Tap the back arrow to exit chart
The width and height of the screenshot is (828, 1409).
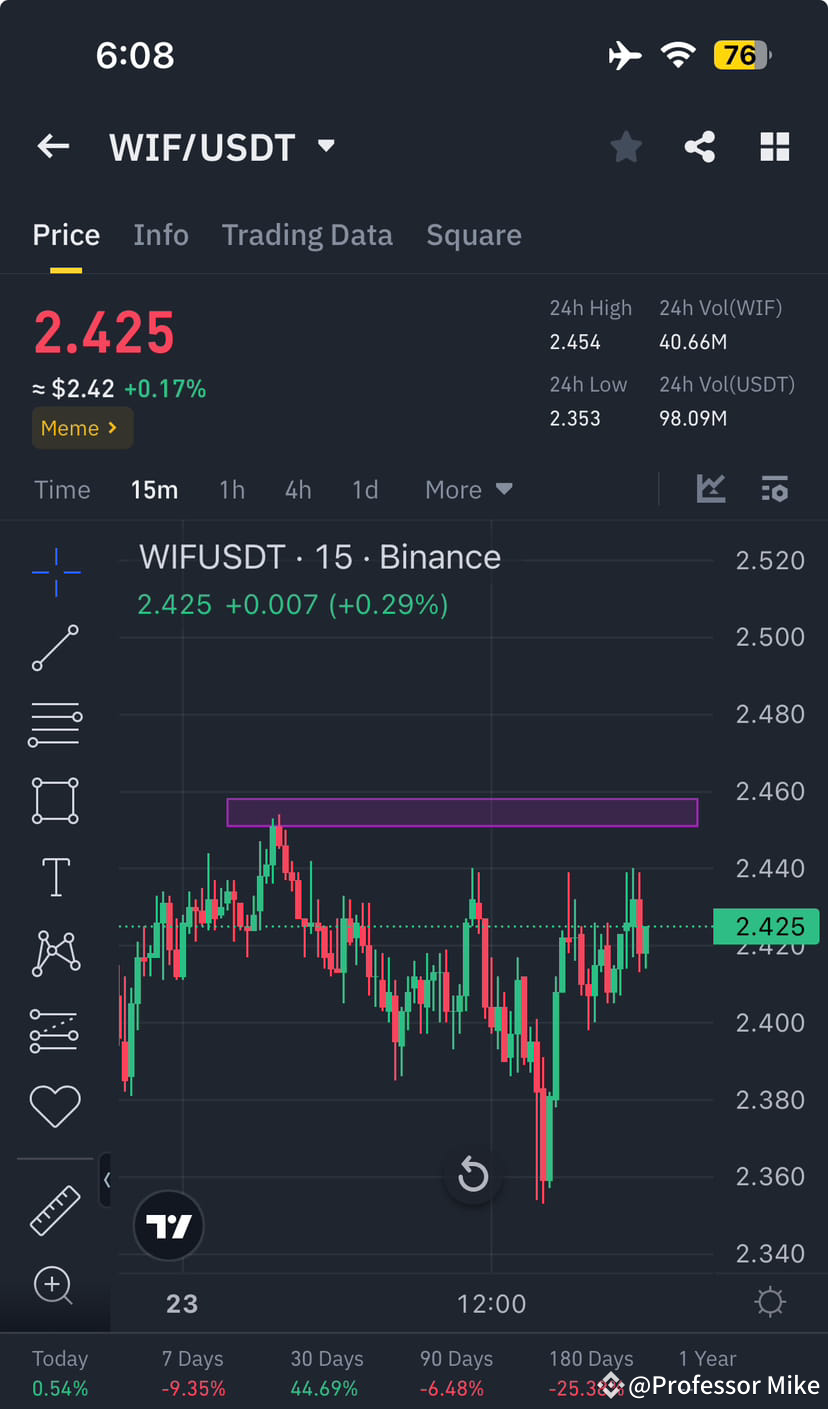click(52, 146)
